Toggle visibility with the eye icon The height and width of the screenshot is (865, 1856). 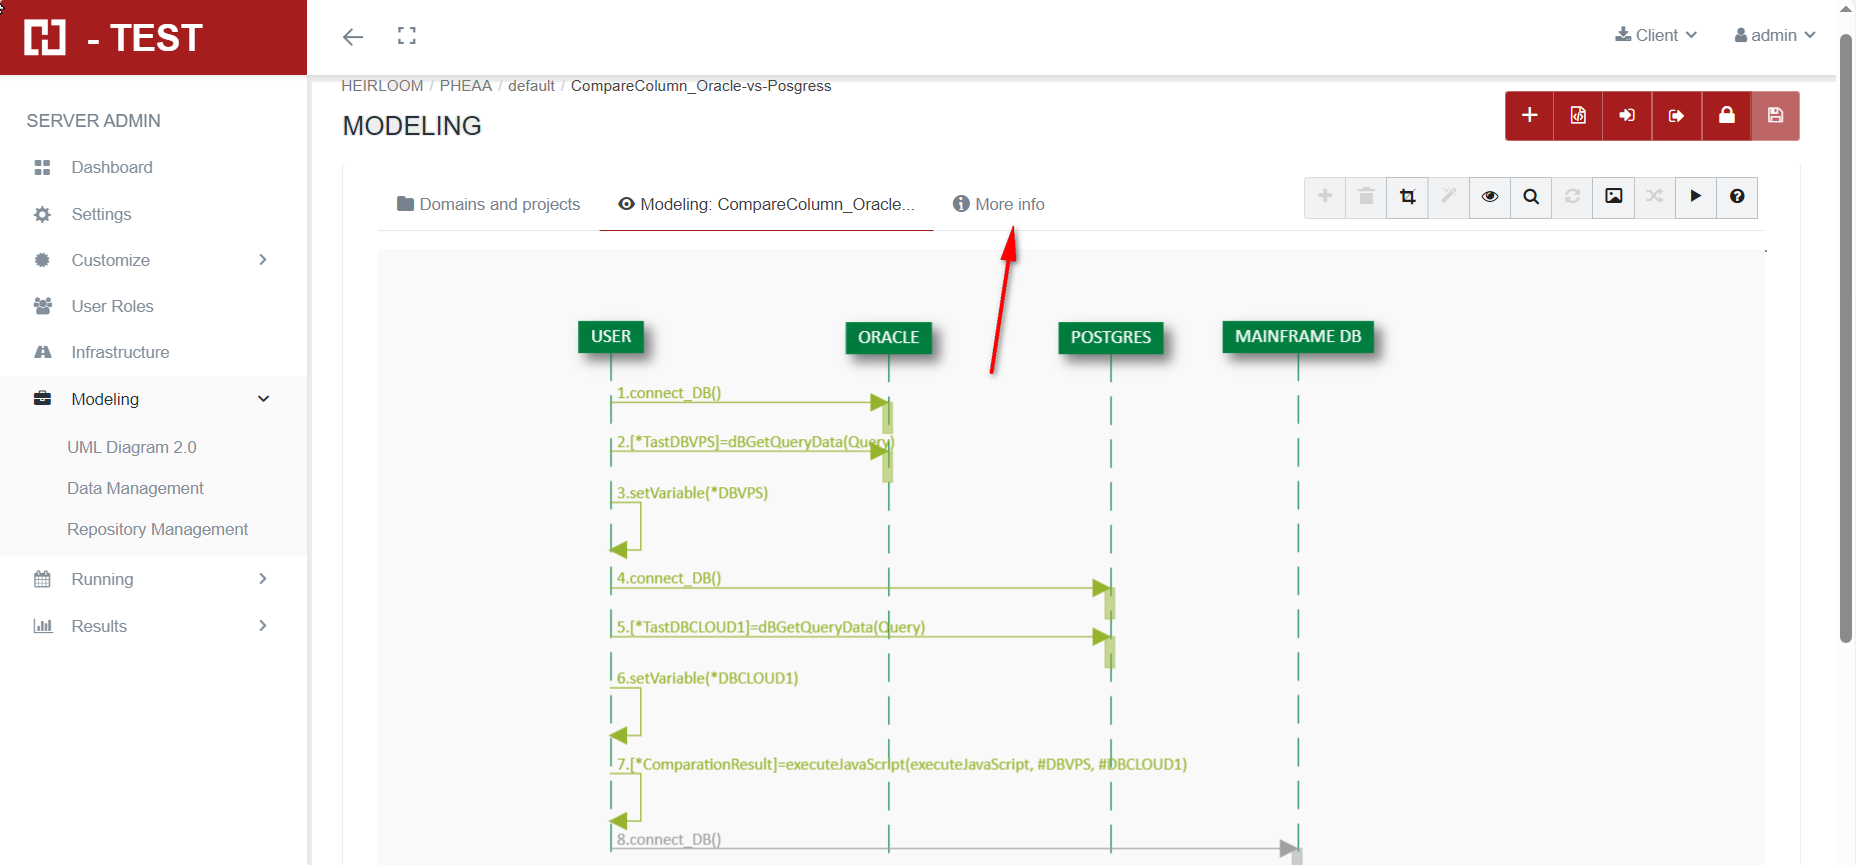tap(1490, 197)
